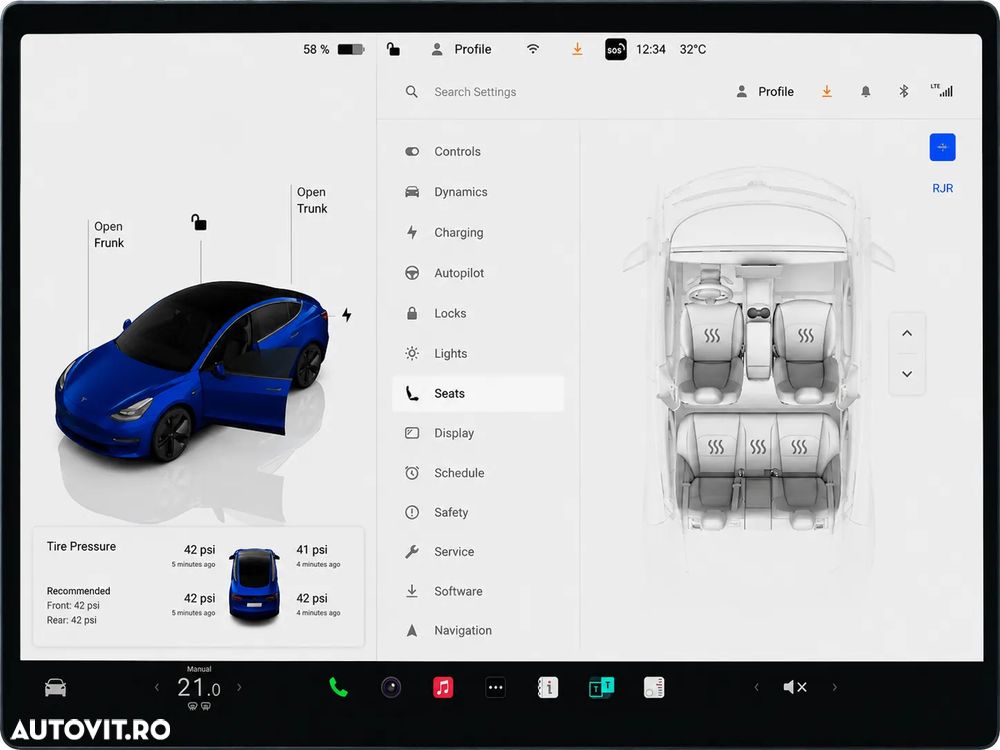Tap the SOS emergency icon

click(615, 49)
